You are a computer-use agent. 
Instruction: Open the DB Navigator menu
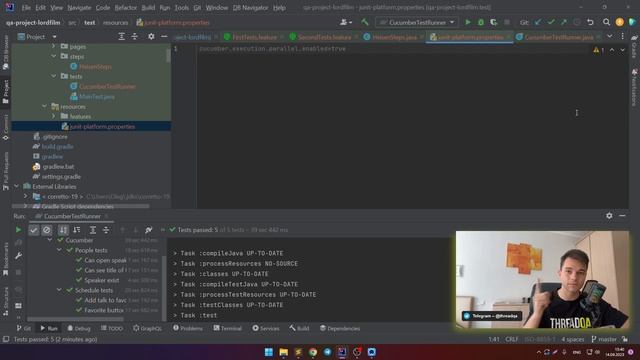coord(251,8)
